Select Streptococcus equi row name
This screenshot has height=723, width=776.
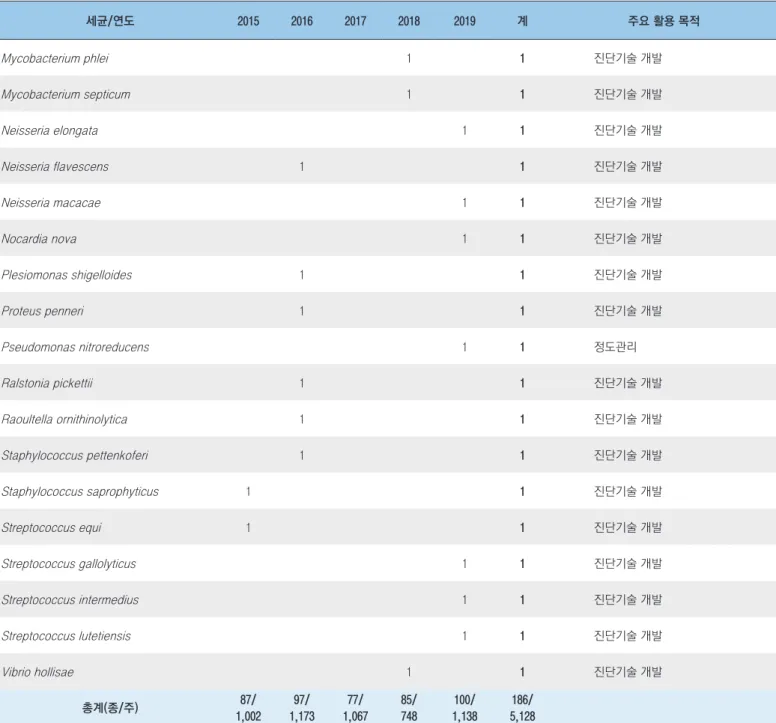pos(51,528)
